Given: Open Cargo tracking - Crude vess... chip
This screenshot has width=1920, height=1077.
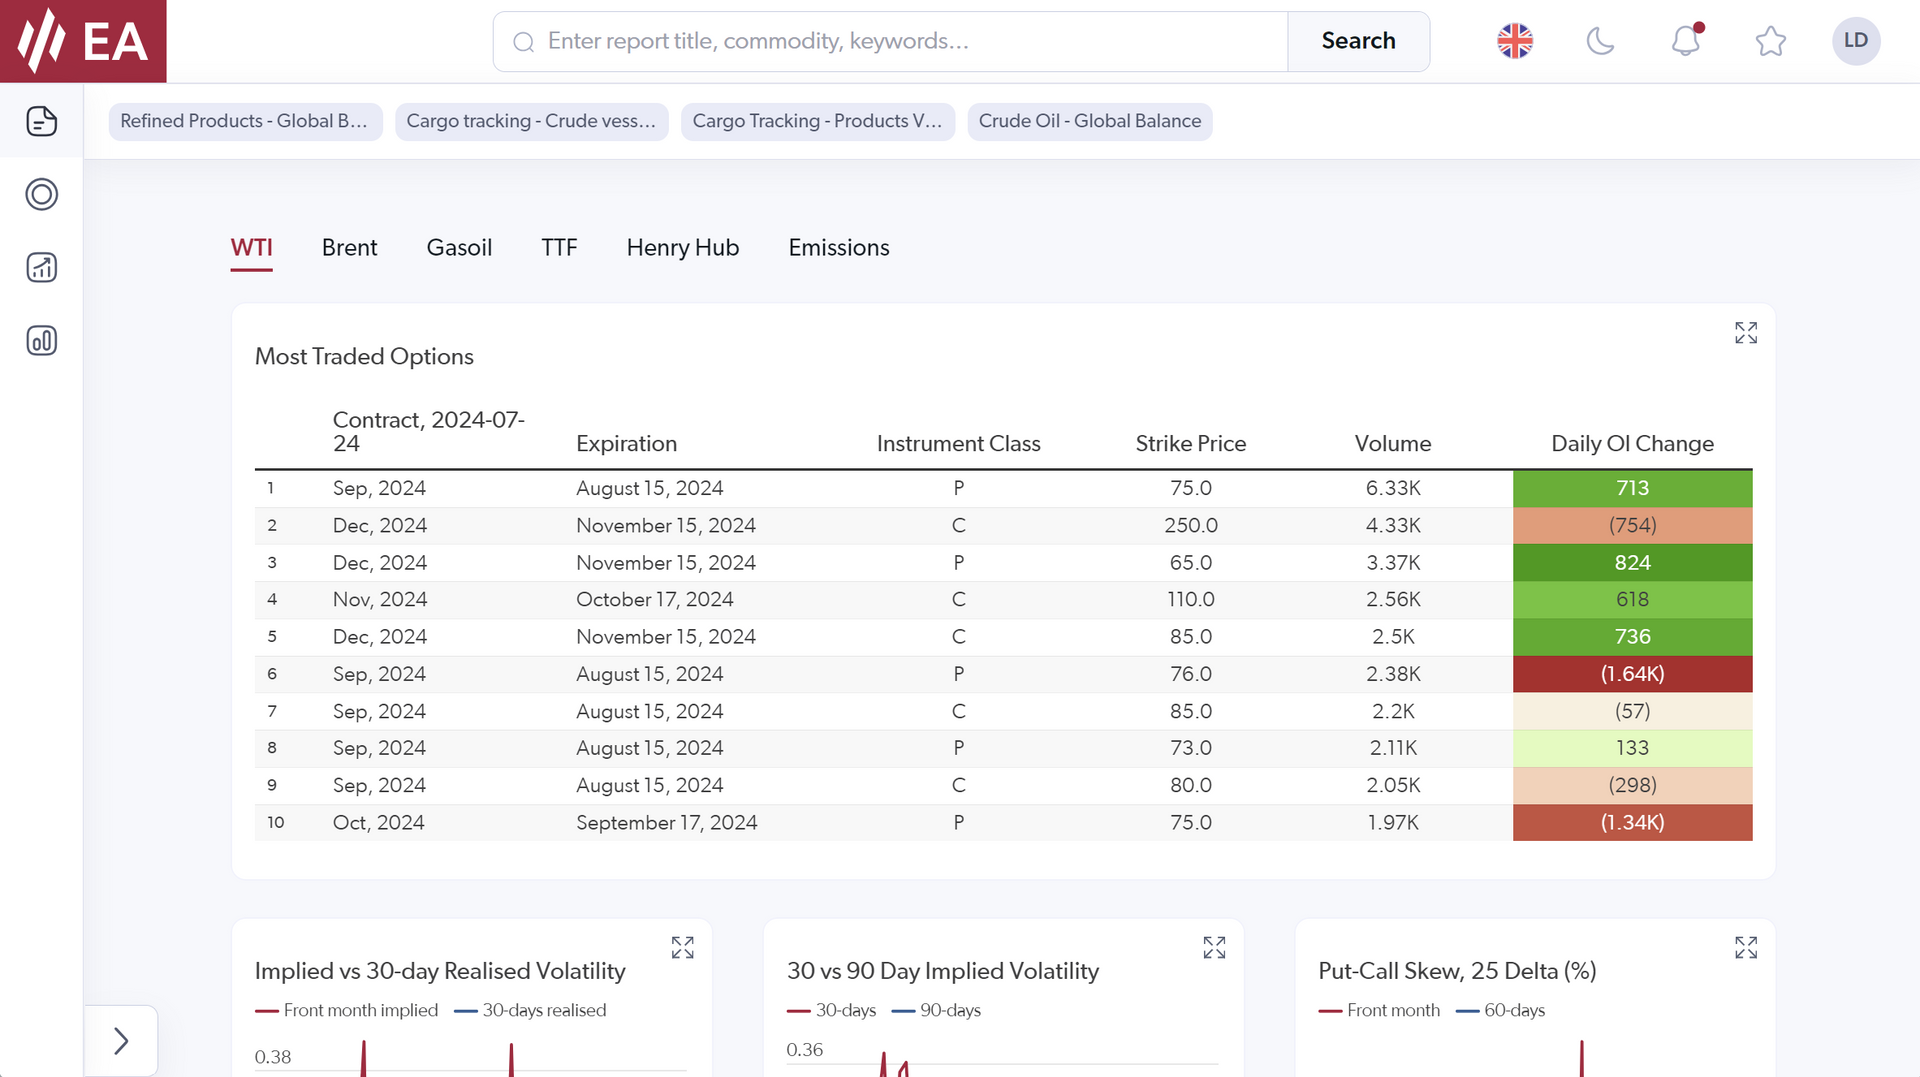Looking at the screenshot, I should point(531,121).
